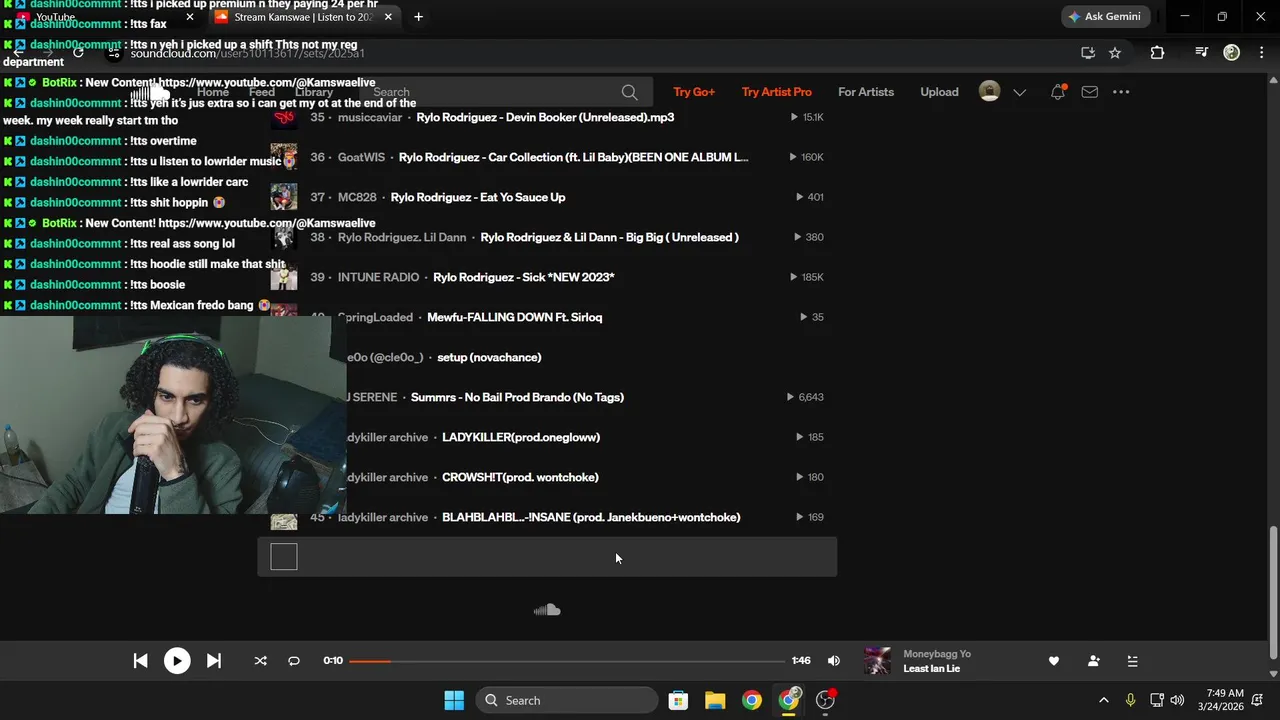The height and width of the screenshot is (720, 1280).
Task: Select Mewfu-FALLING DOWN Ft. Sirloq
Action: coord(514,317)
